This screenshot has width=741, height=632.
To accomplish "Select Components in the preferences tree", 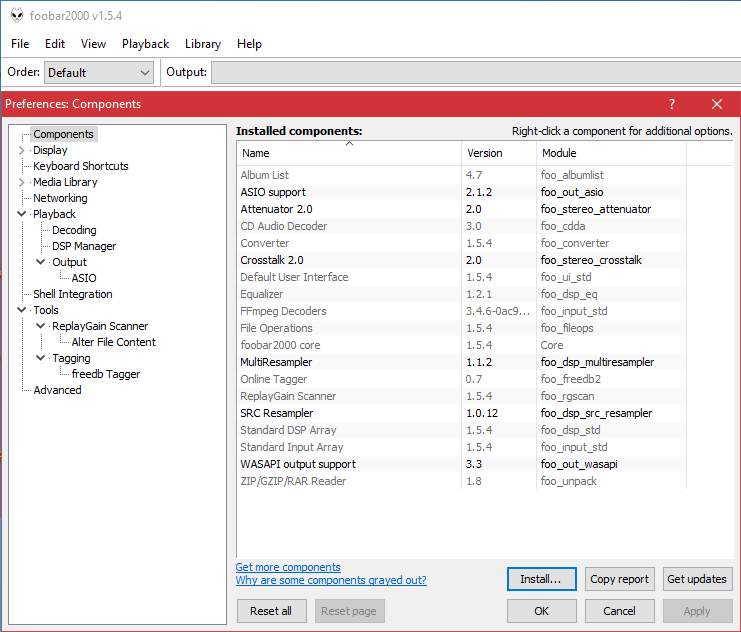I will [63, 134].
